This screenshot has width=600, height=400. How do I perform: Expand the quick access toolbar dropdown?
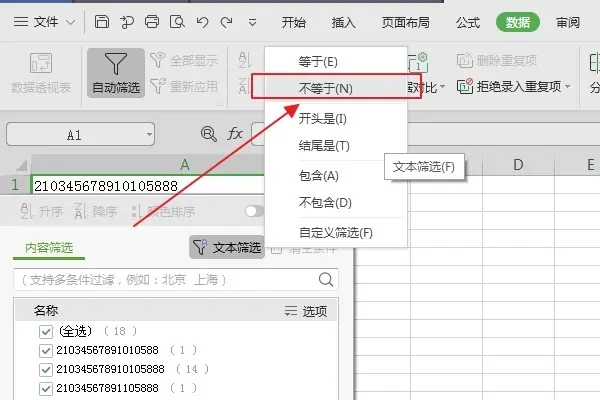coord(252,23)
